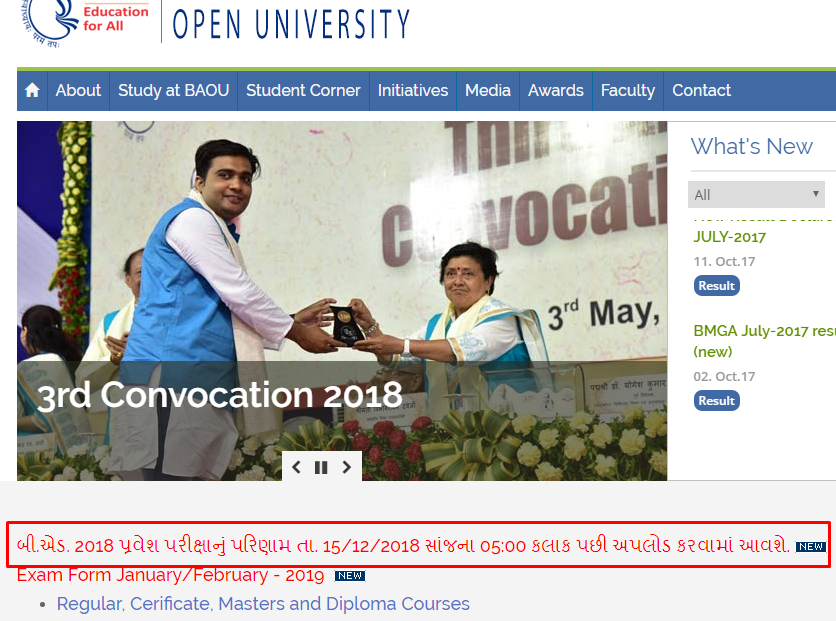Image resolution: width=836 pixels, height=621 pixels.
Task: Open the Faculty menu item
Action: tap(628, 91)
